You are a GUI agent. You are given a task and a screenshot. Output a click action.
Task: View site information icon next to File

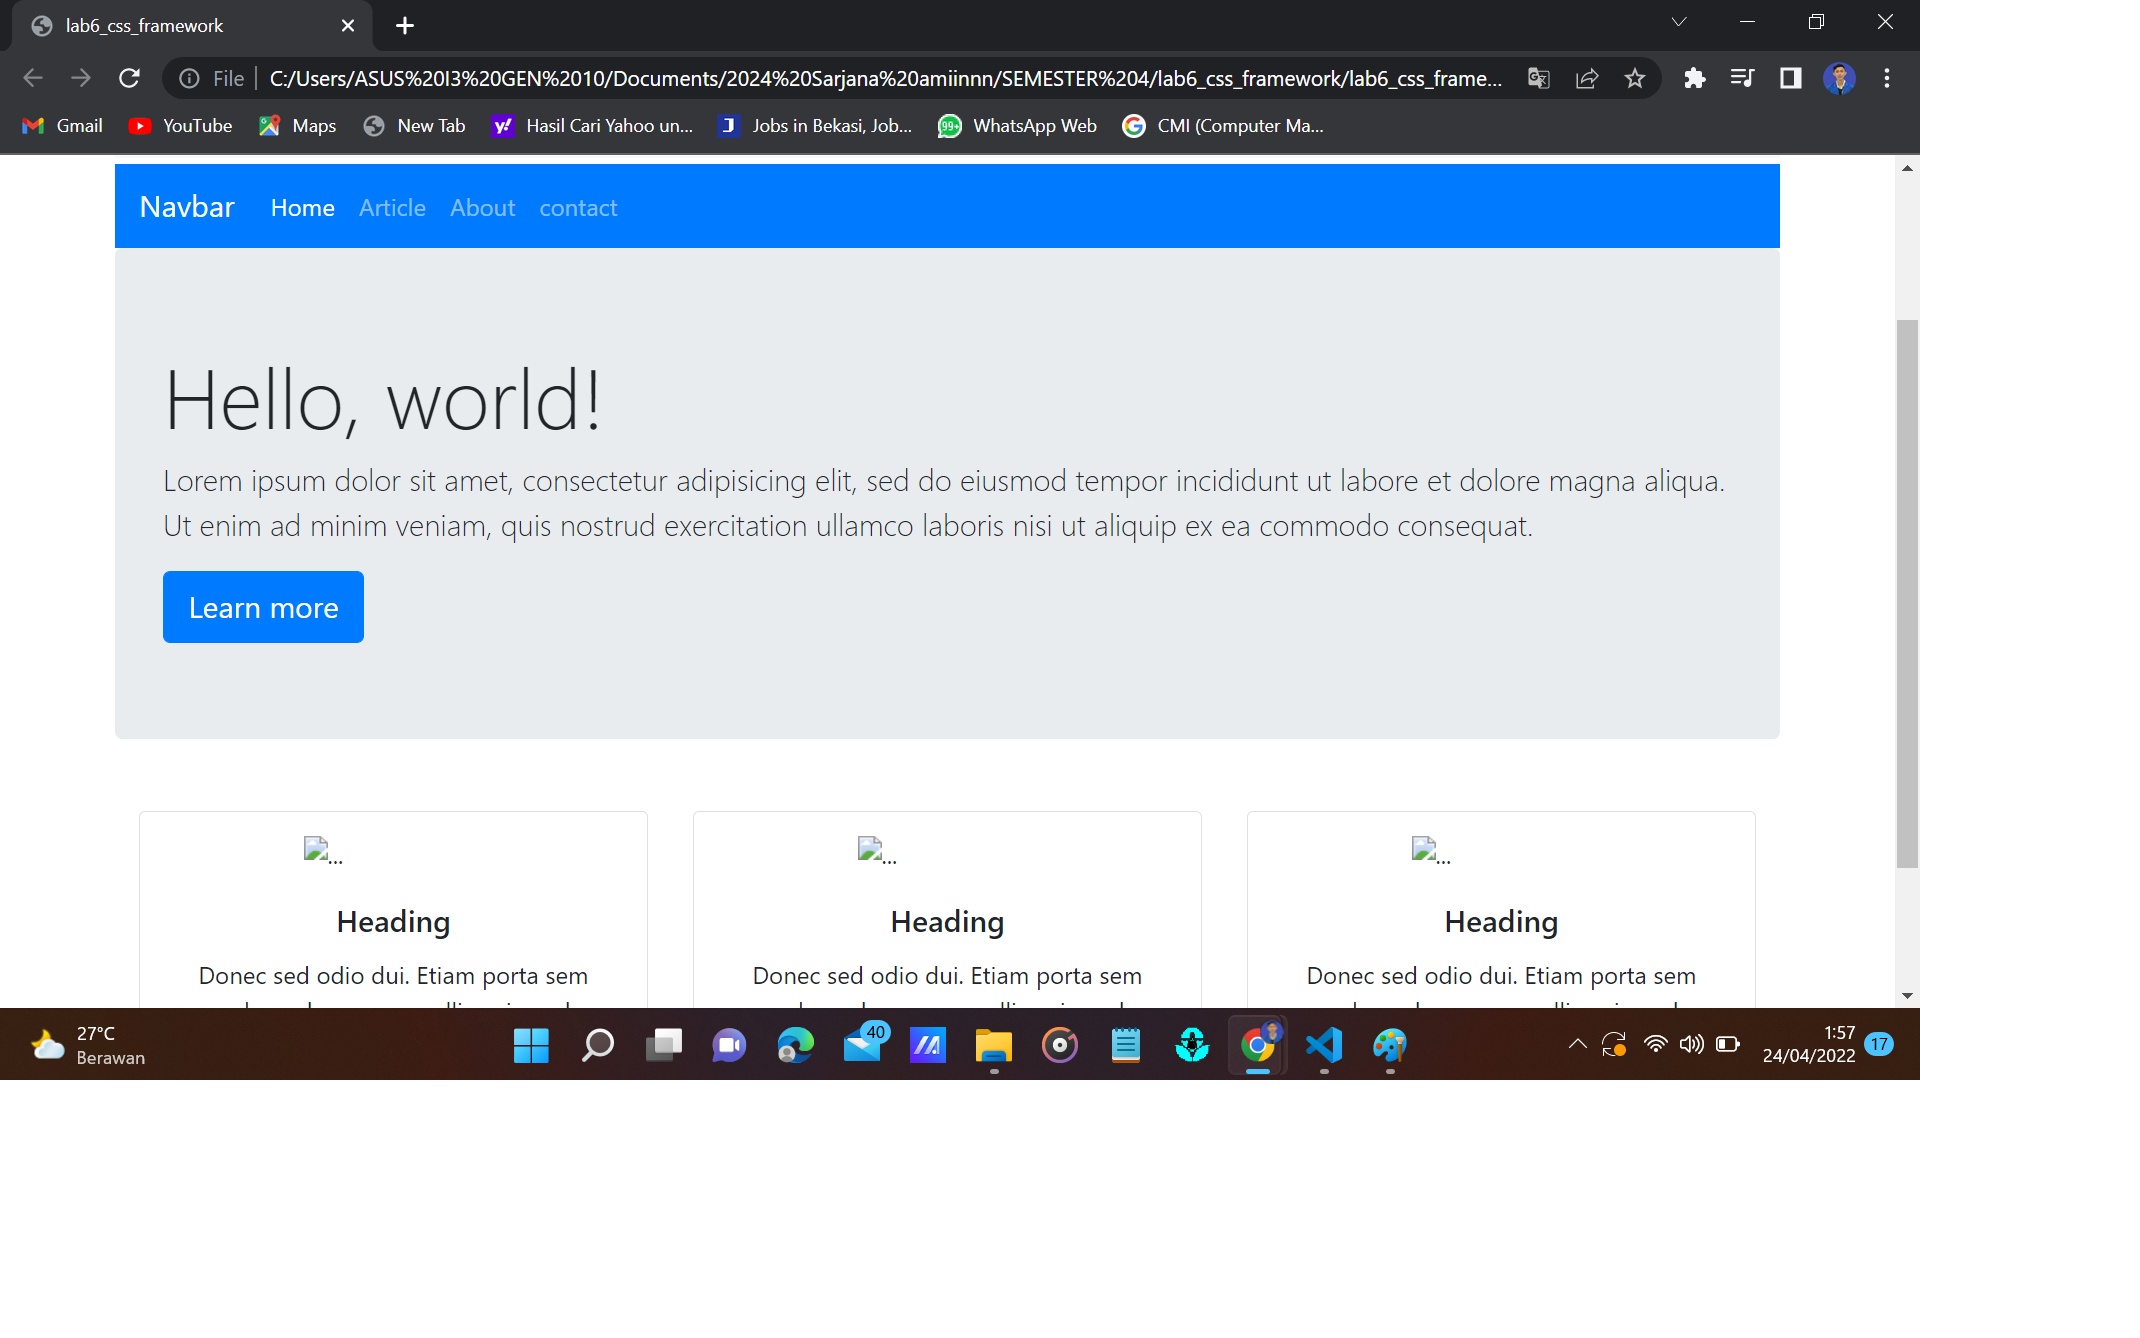click(189, 78)
